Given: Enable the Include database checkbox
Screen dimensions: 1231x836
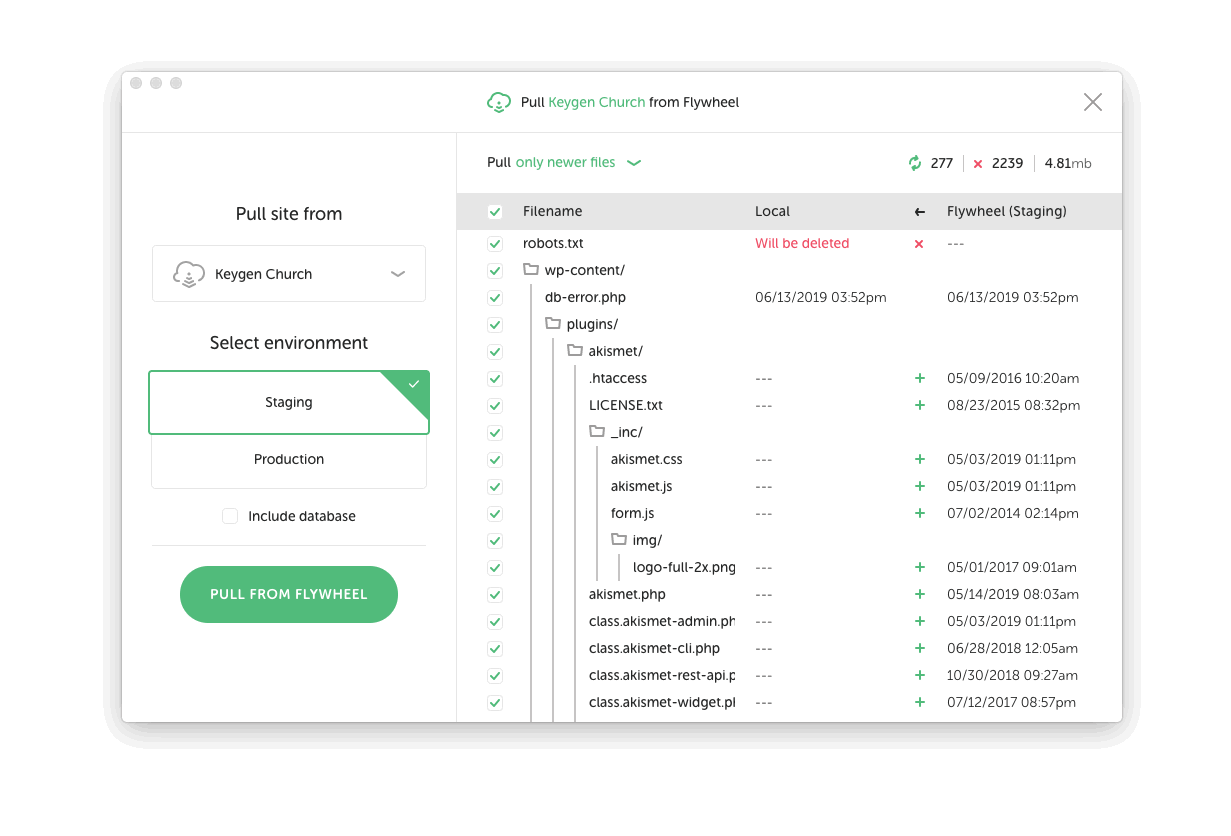Looking at the screenshot, I should coord(230,516).
